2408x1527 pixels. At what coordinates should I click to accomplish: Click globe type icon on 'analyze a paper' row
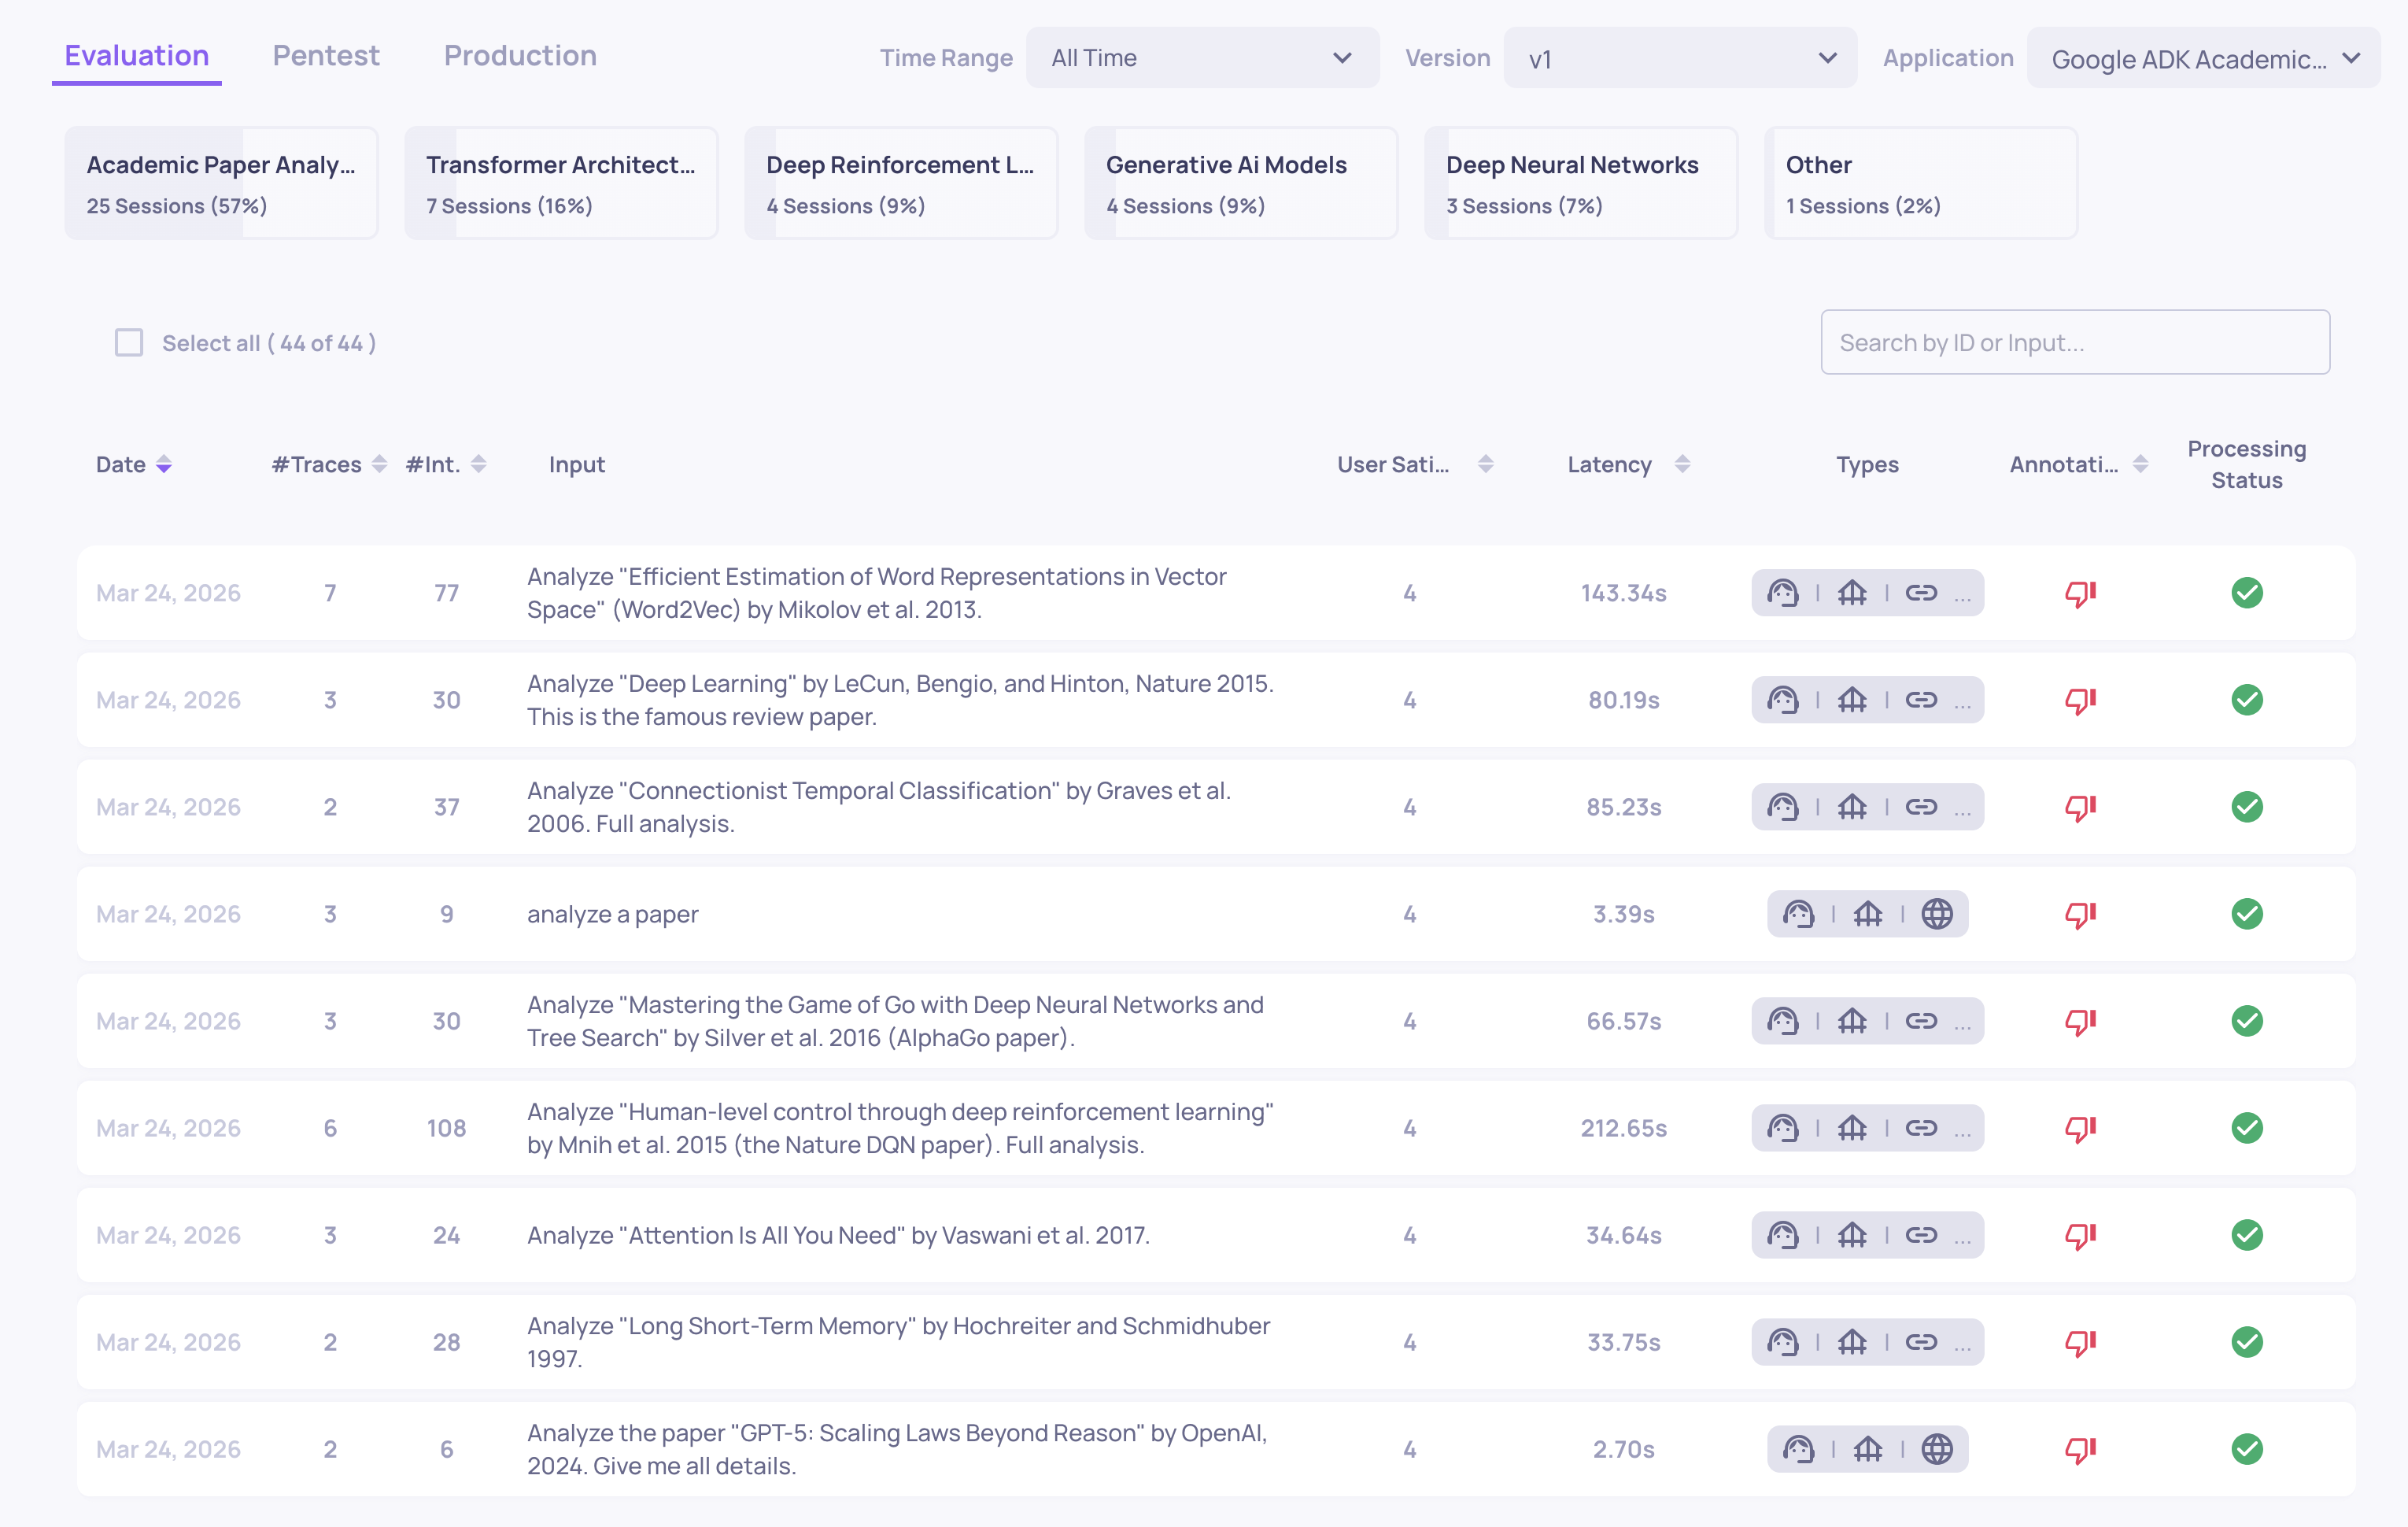click(x=1936, y=914)
